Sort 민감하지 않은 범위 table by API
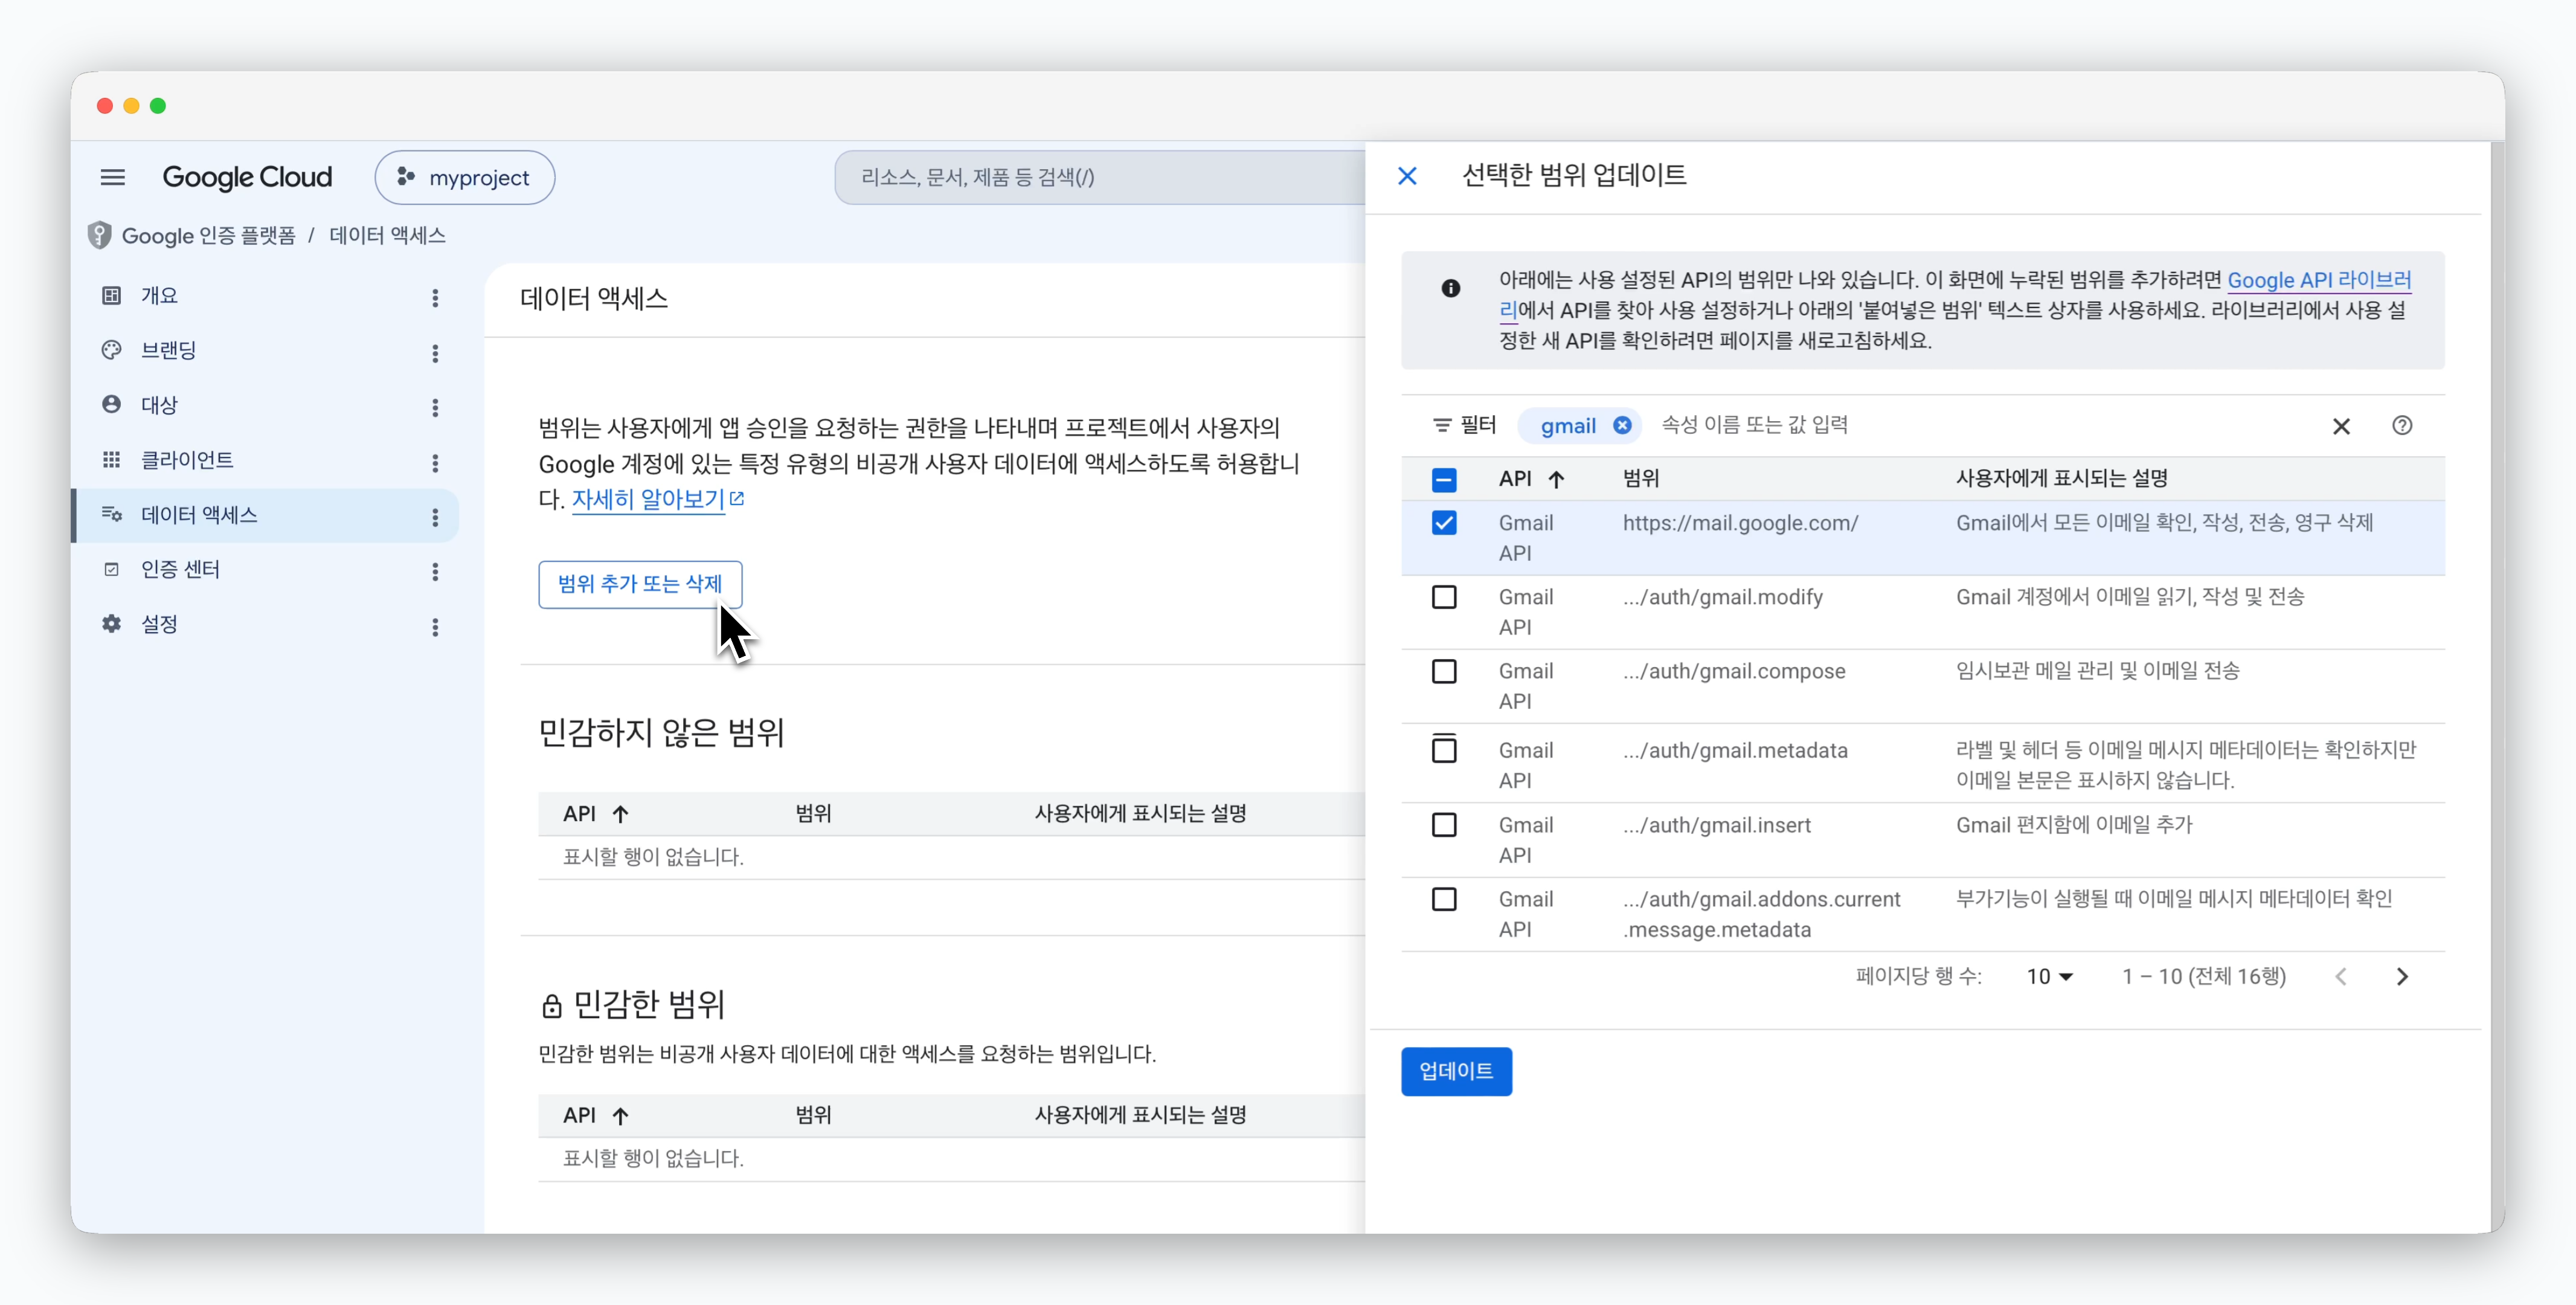This screenshot has height=1305, width=2576. coord(596,814)
